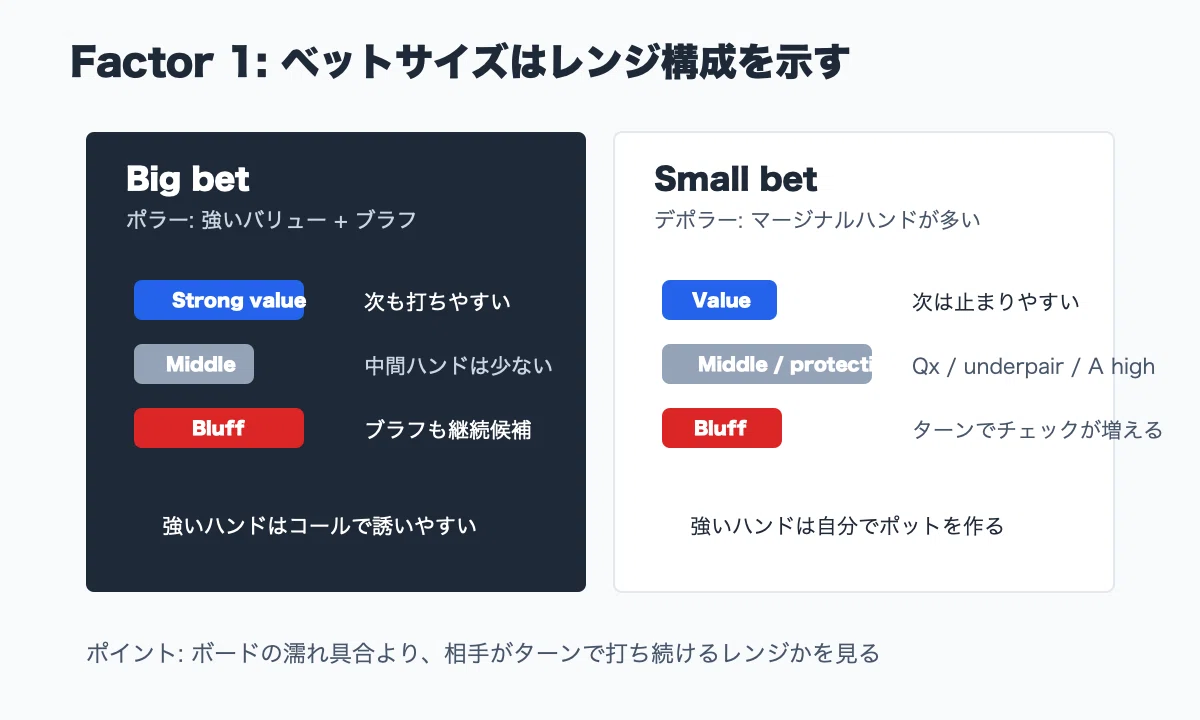Select the Middle / protection badge
This screenshot has width=1200, height=720.
[767, 364]
